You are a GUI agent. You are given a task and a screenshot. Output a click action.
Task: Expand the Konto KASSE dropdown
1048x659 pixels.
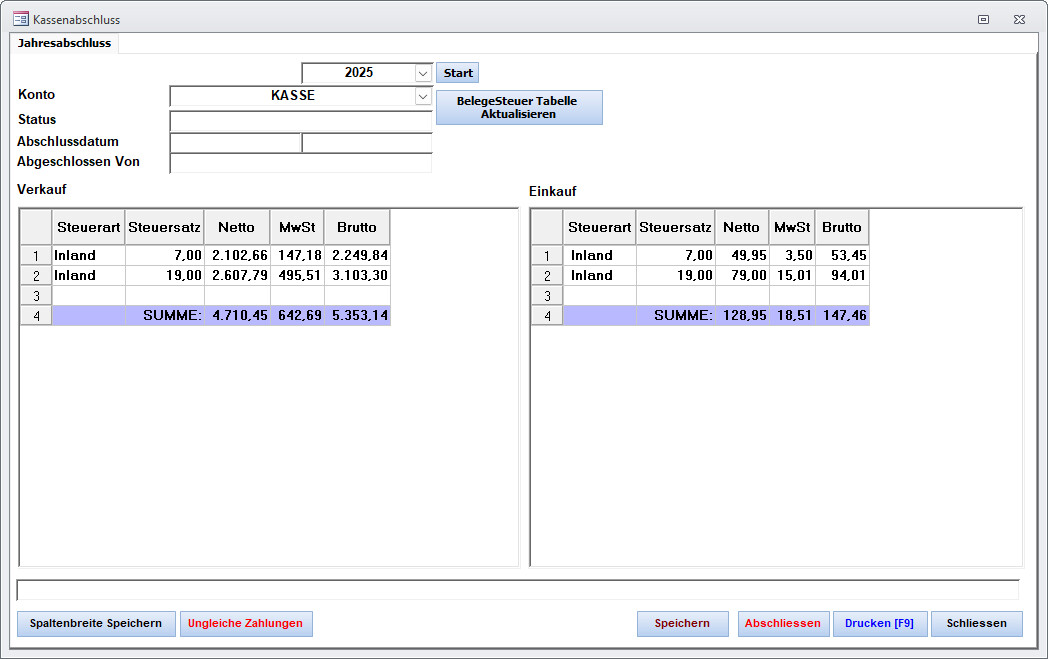pos(422,96)
